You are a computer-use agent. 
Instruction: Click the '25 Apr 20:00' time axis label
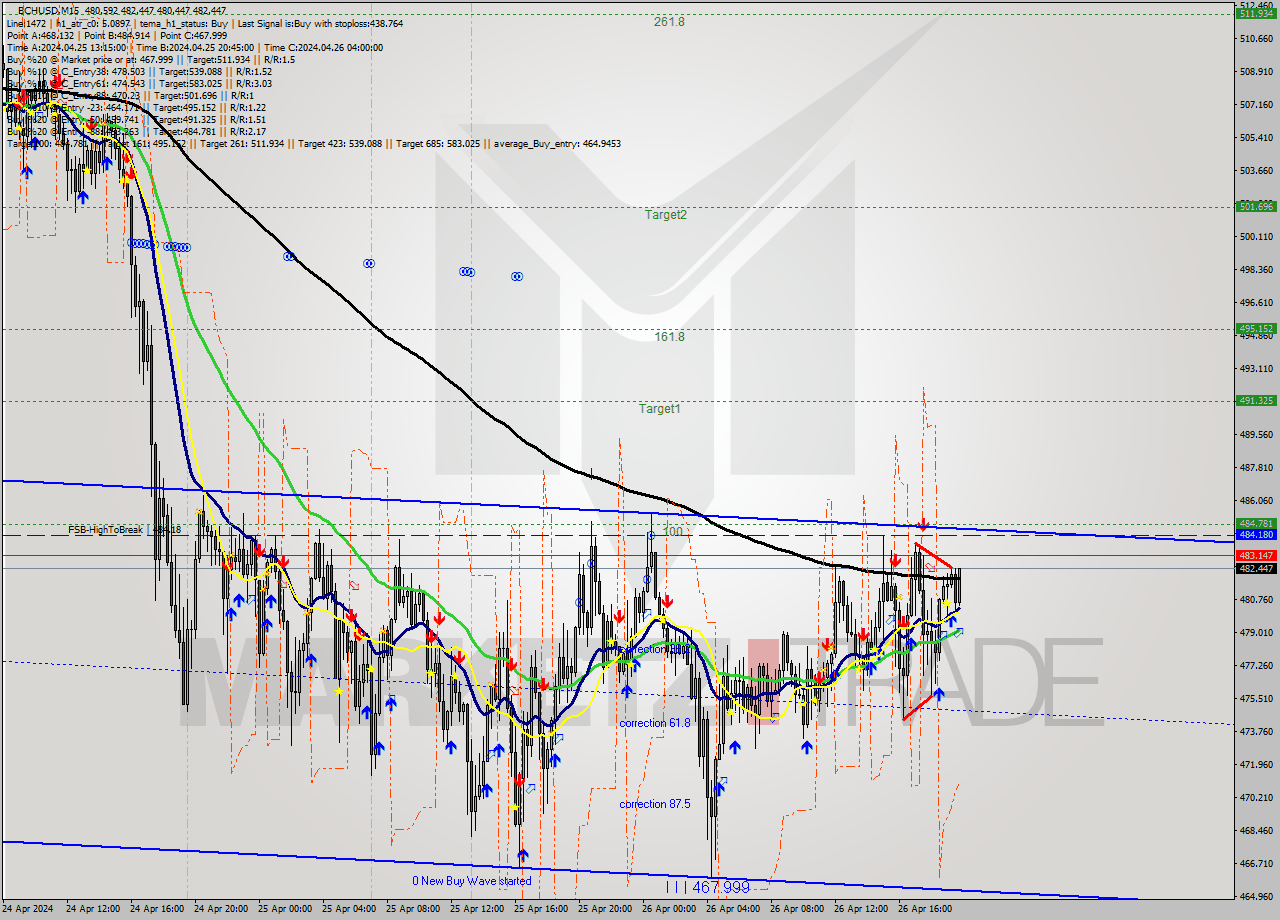click(x=607, y=910)
